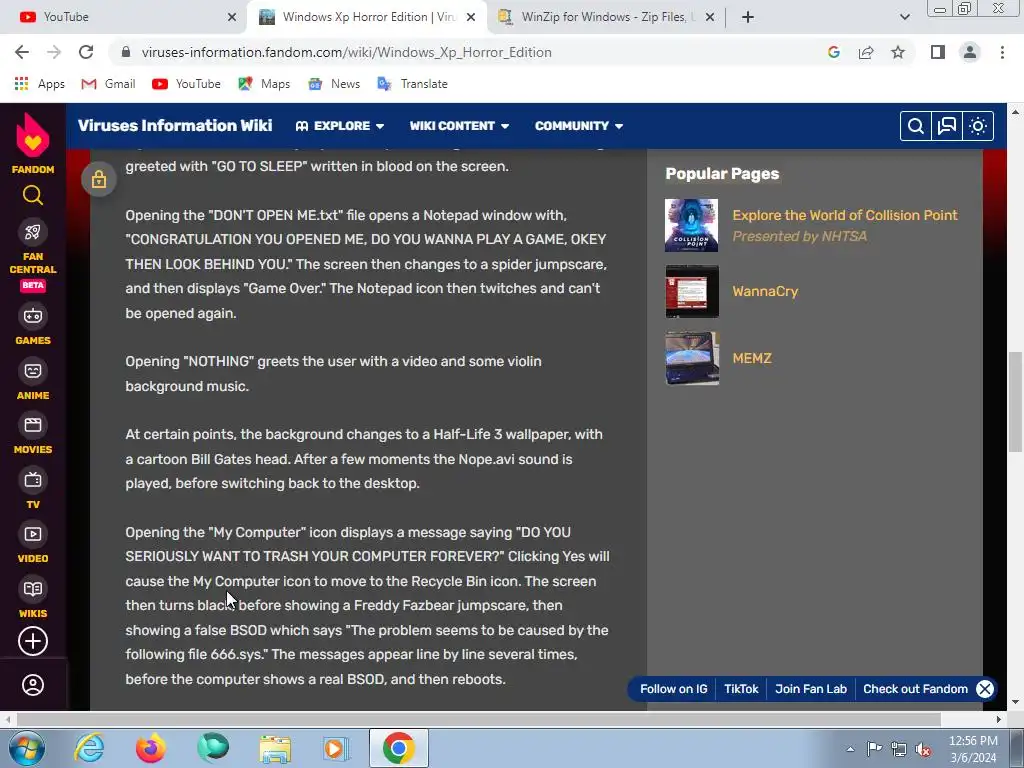Open the wiki Discuss speech bubble icon
This screenshot has height=768, width=1024.
pos(947,126)
